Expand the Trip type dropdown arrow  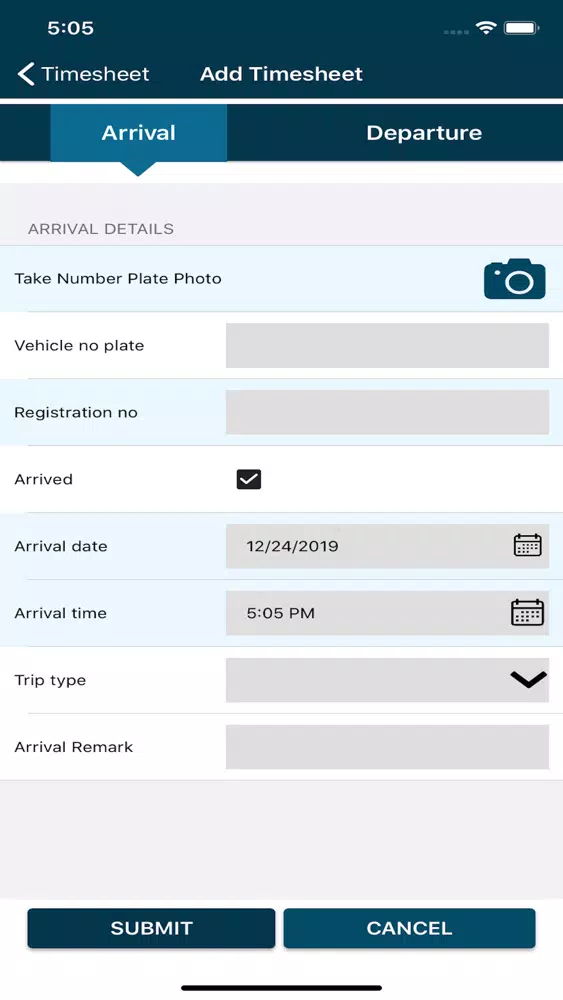pyautogui.click(x=529, y=680)
